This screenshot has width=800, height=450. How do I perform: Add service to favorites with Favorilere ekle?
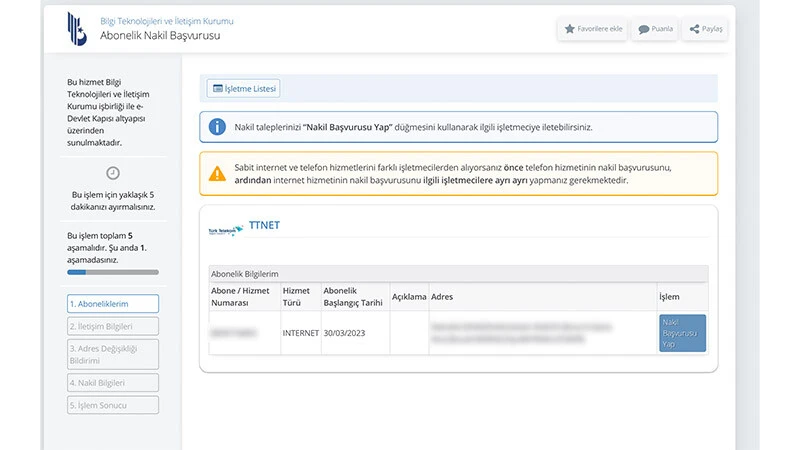coord(592,29)
